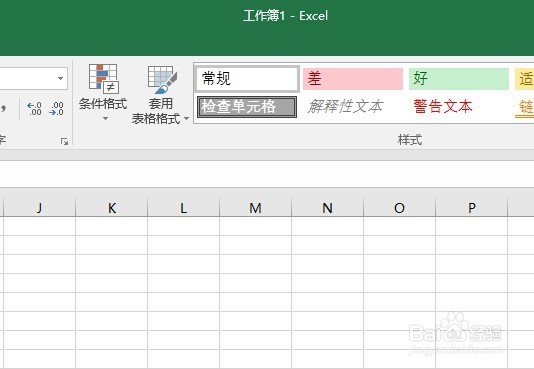Click the Format as Table (套用表格格式) icon
Image resolution: width=534 pixels, height=369 pixels.
162,80
